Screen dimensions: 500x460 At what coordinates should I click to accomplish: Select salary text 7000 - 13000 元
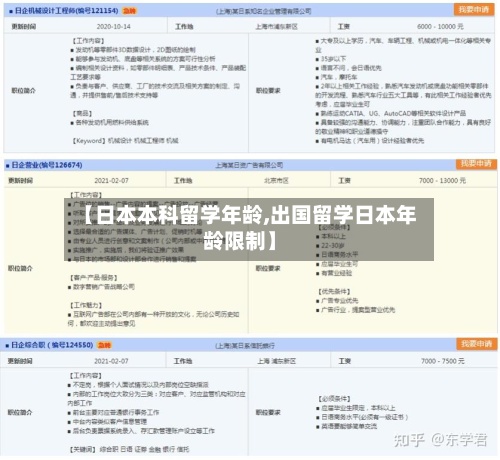point(442,180)
